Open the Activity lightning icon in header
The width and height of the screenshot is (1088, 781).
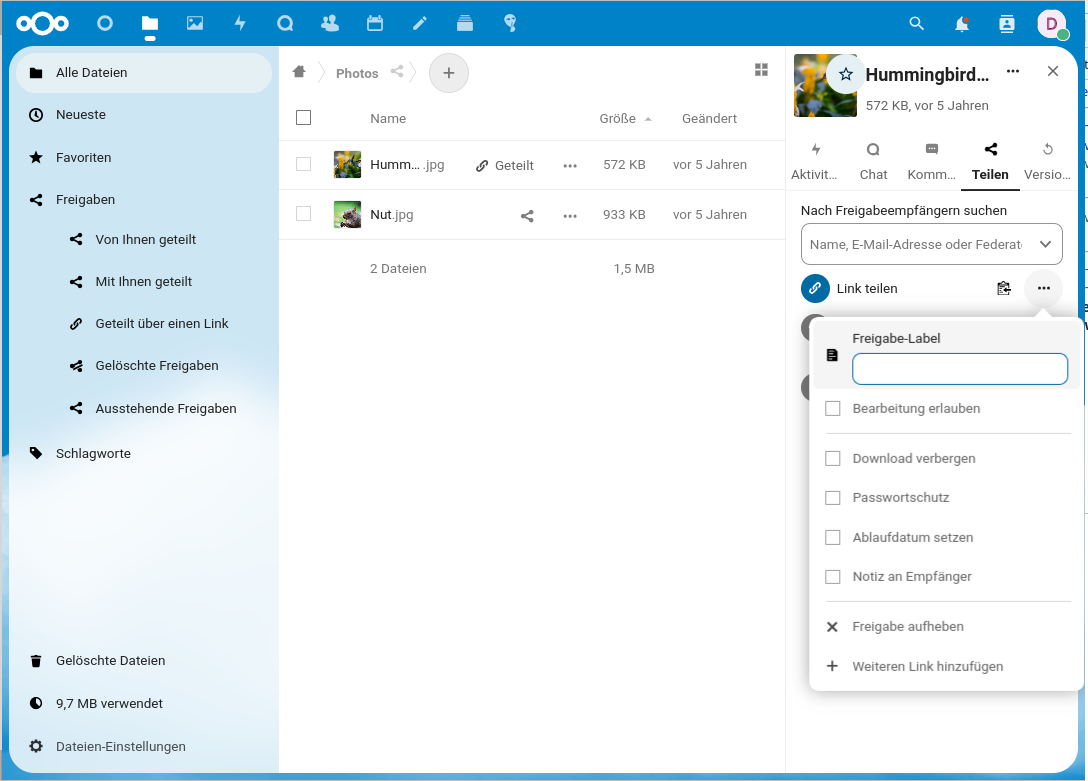tap(240, 23)
